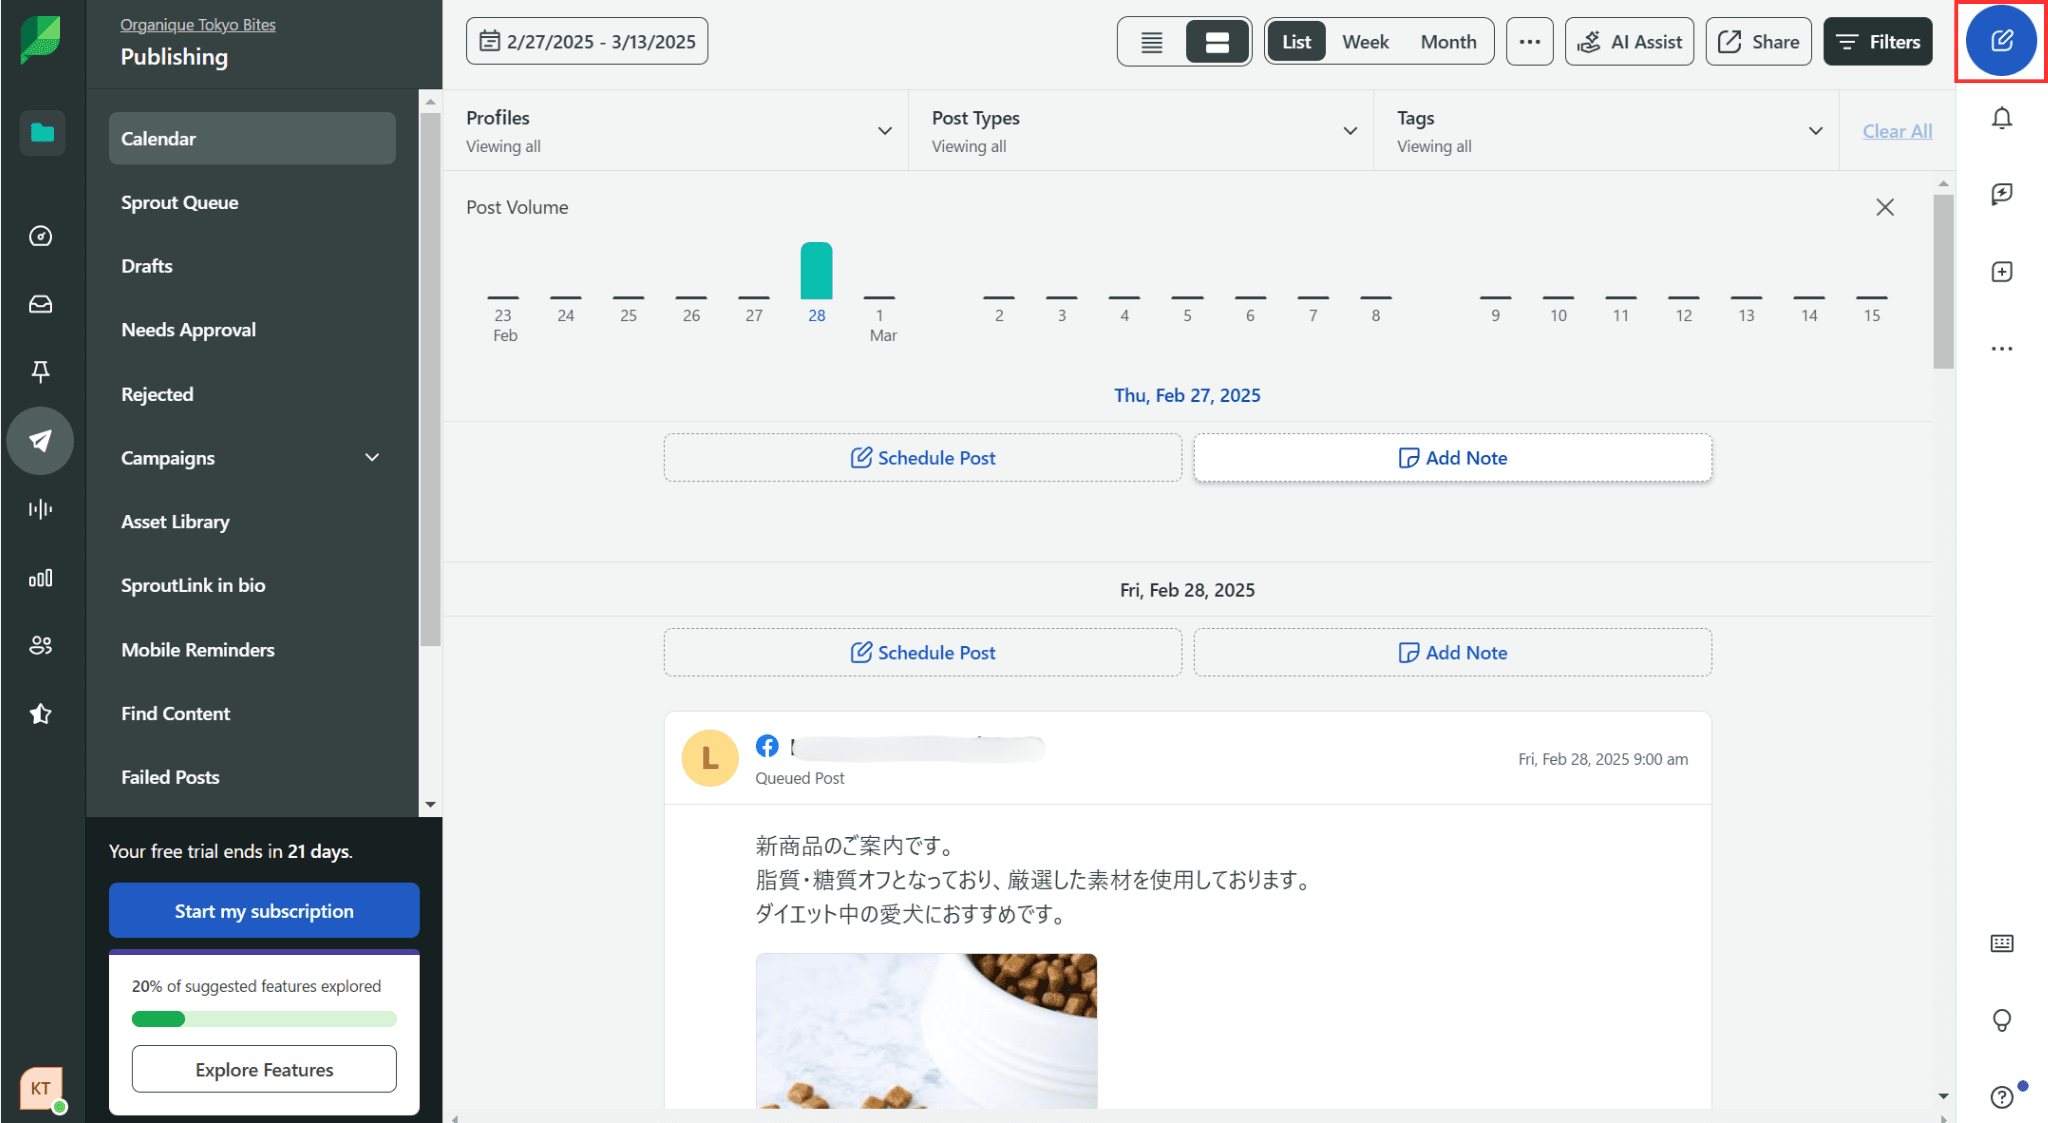
Task: Open Sprout Queue in sidebar
Action: click(180, 202)
